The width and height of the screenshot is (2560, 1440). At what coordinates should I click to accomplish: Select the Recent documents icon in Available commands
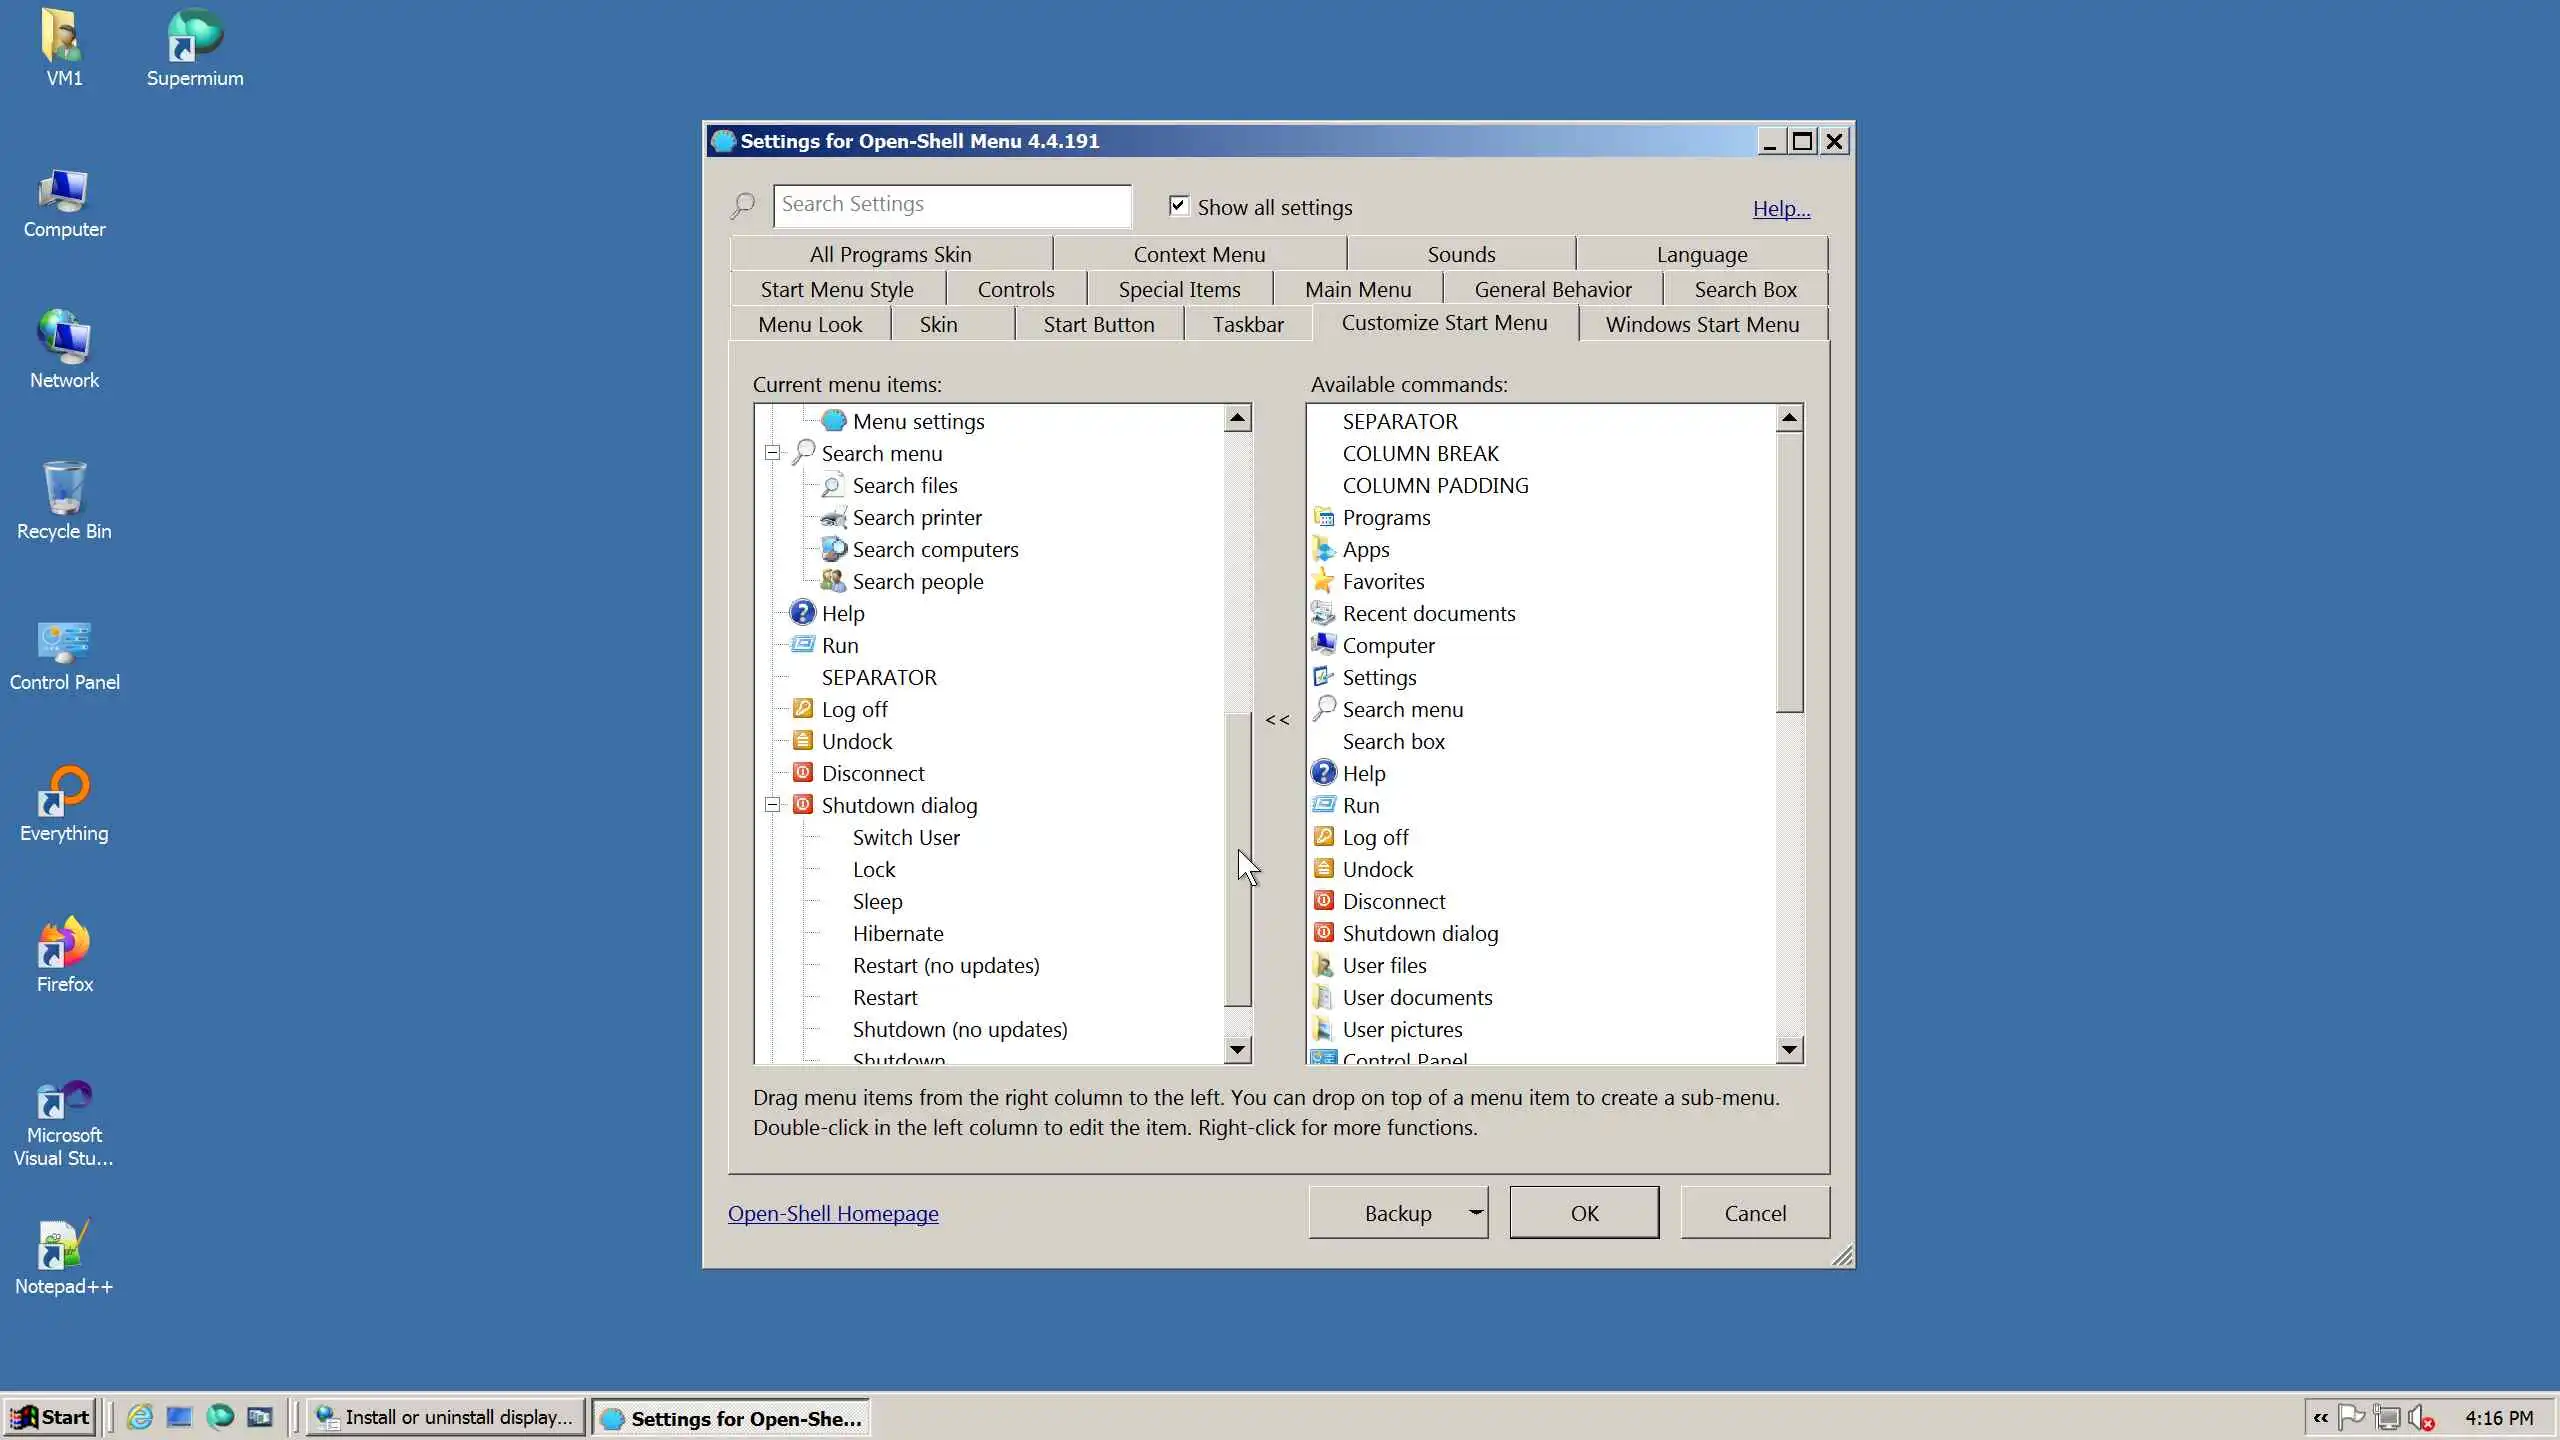point(1323,613)
